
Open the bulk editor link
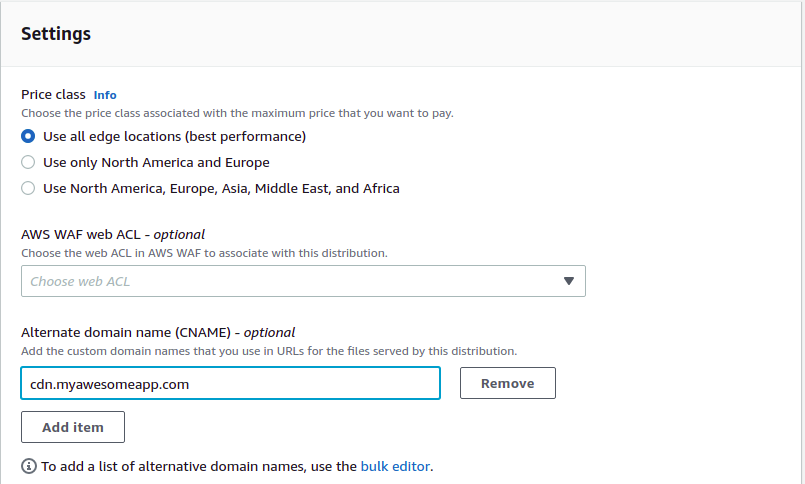[395, 466]
